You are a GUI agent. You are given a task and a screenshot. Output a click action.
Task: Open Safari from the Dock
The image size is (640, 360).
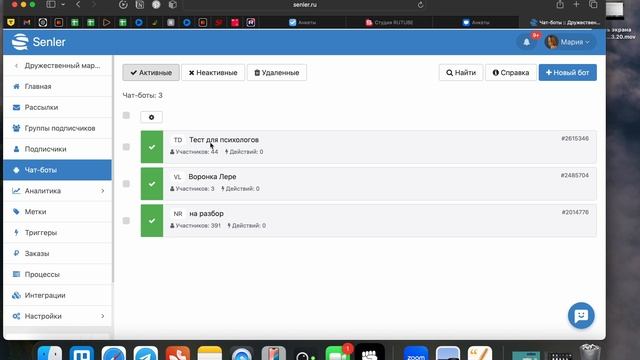114,353
